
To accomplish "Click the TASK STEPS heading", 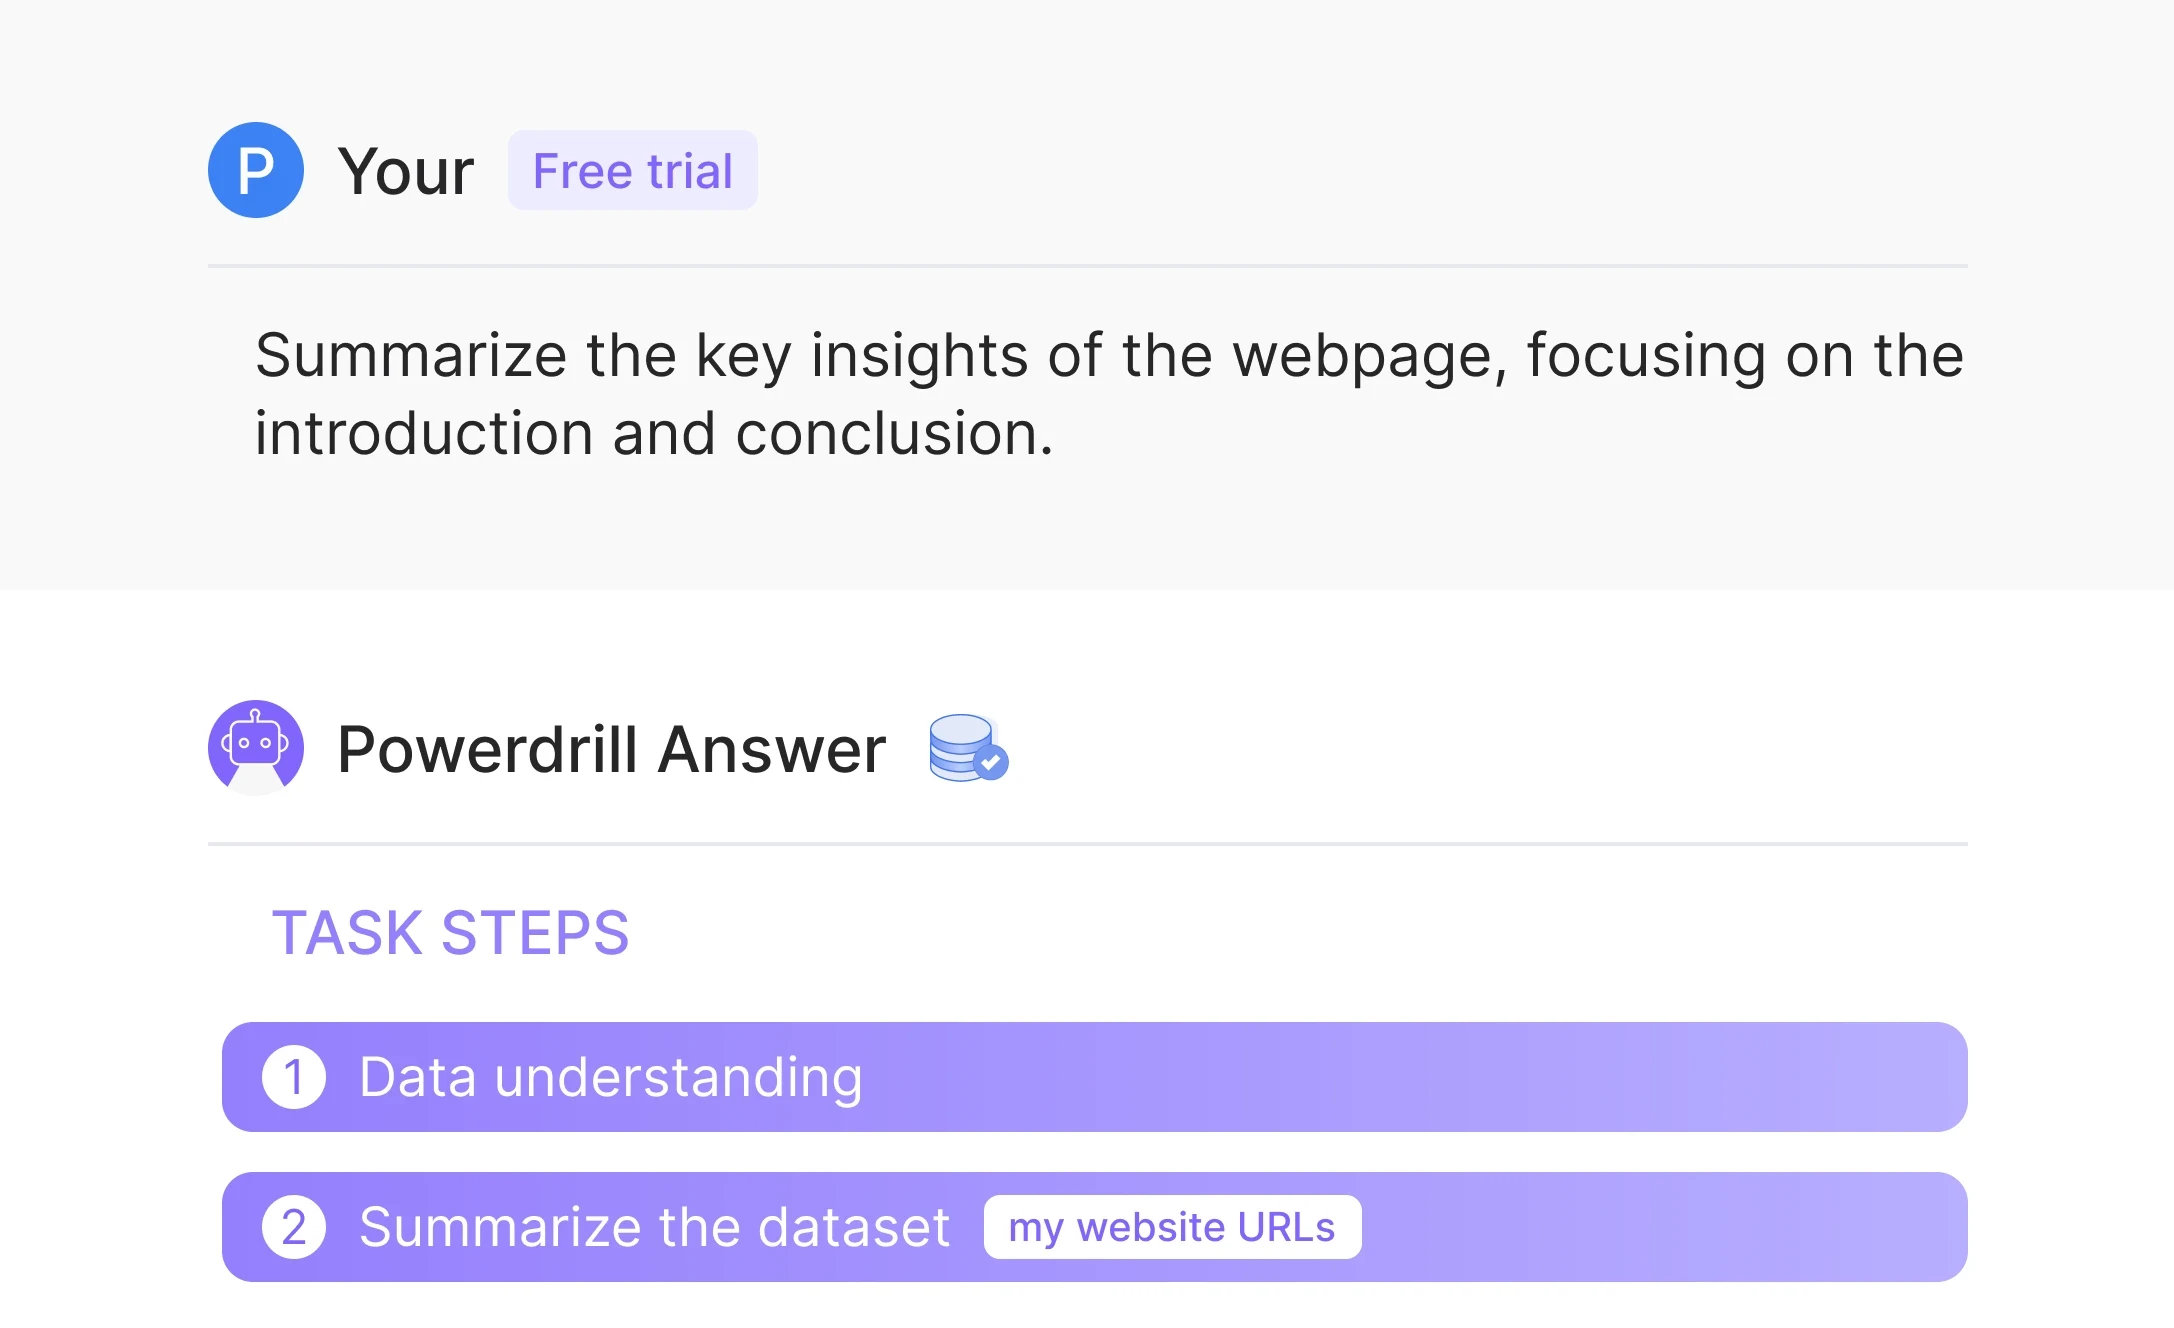I will point(450,933).
